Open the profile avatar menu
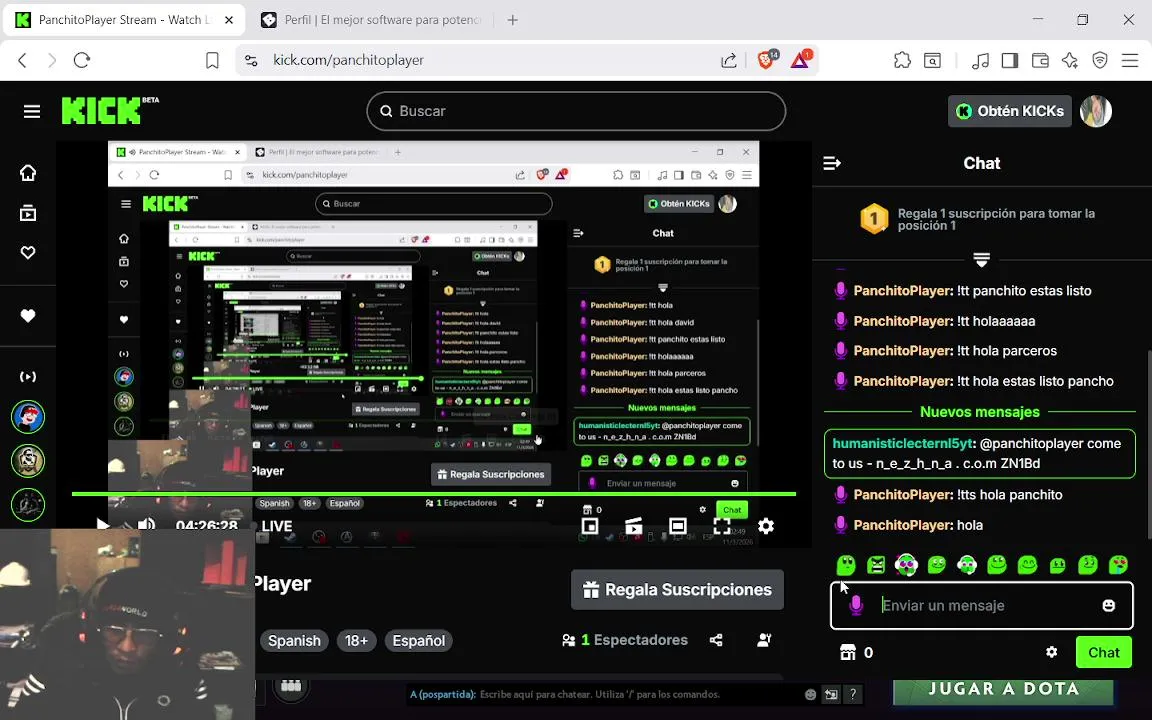This screenshot has height=720, width=1152. pos(1095,111)
